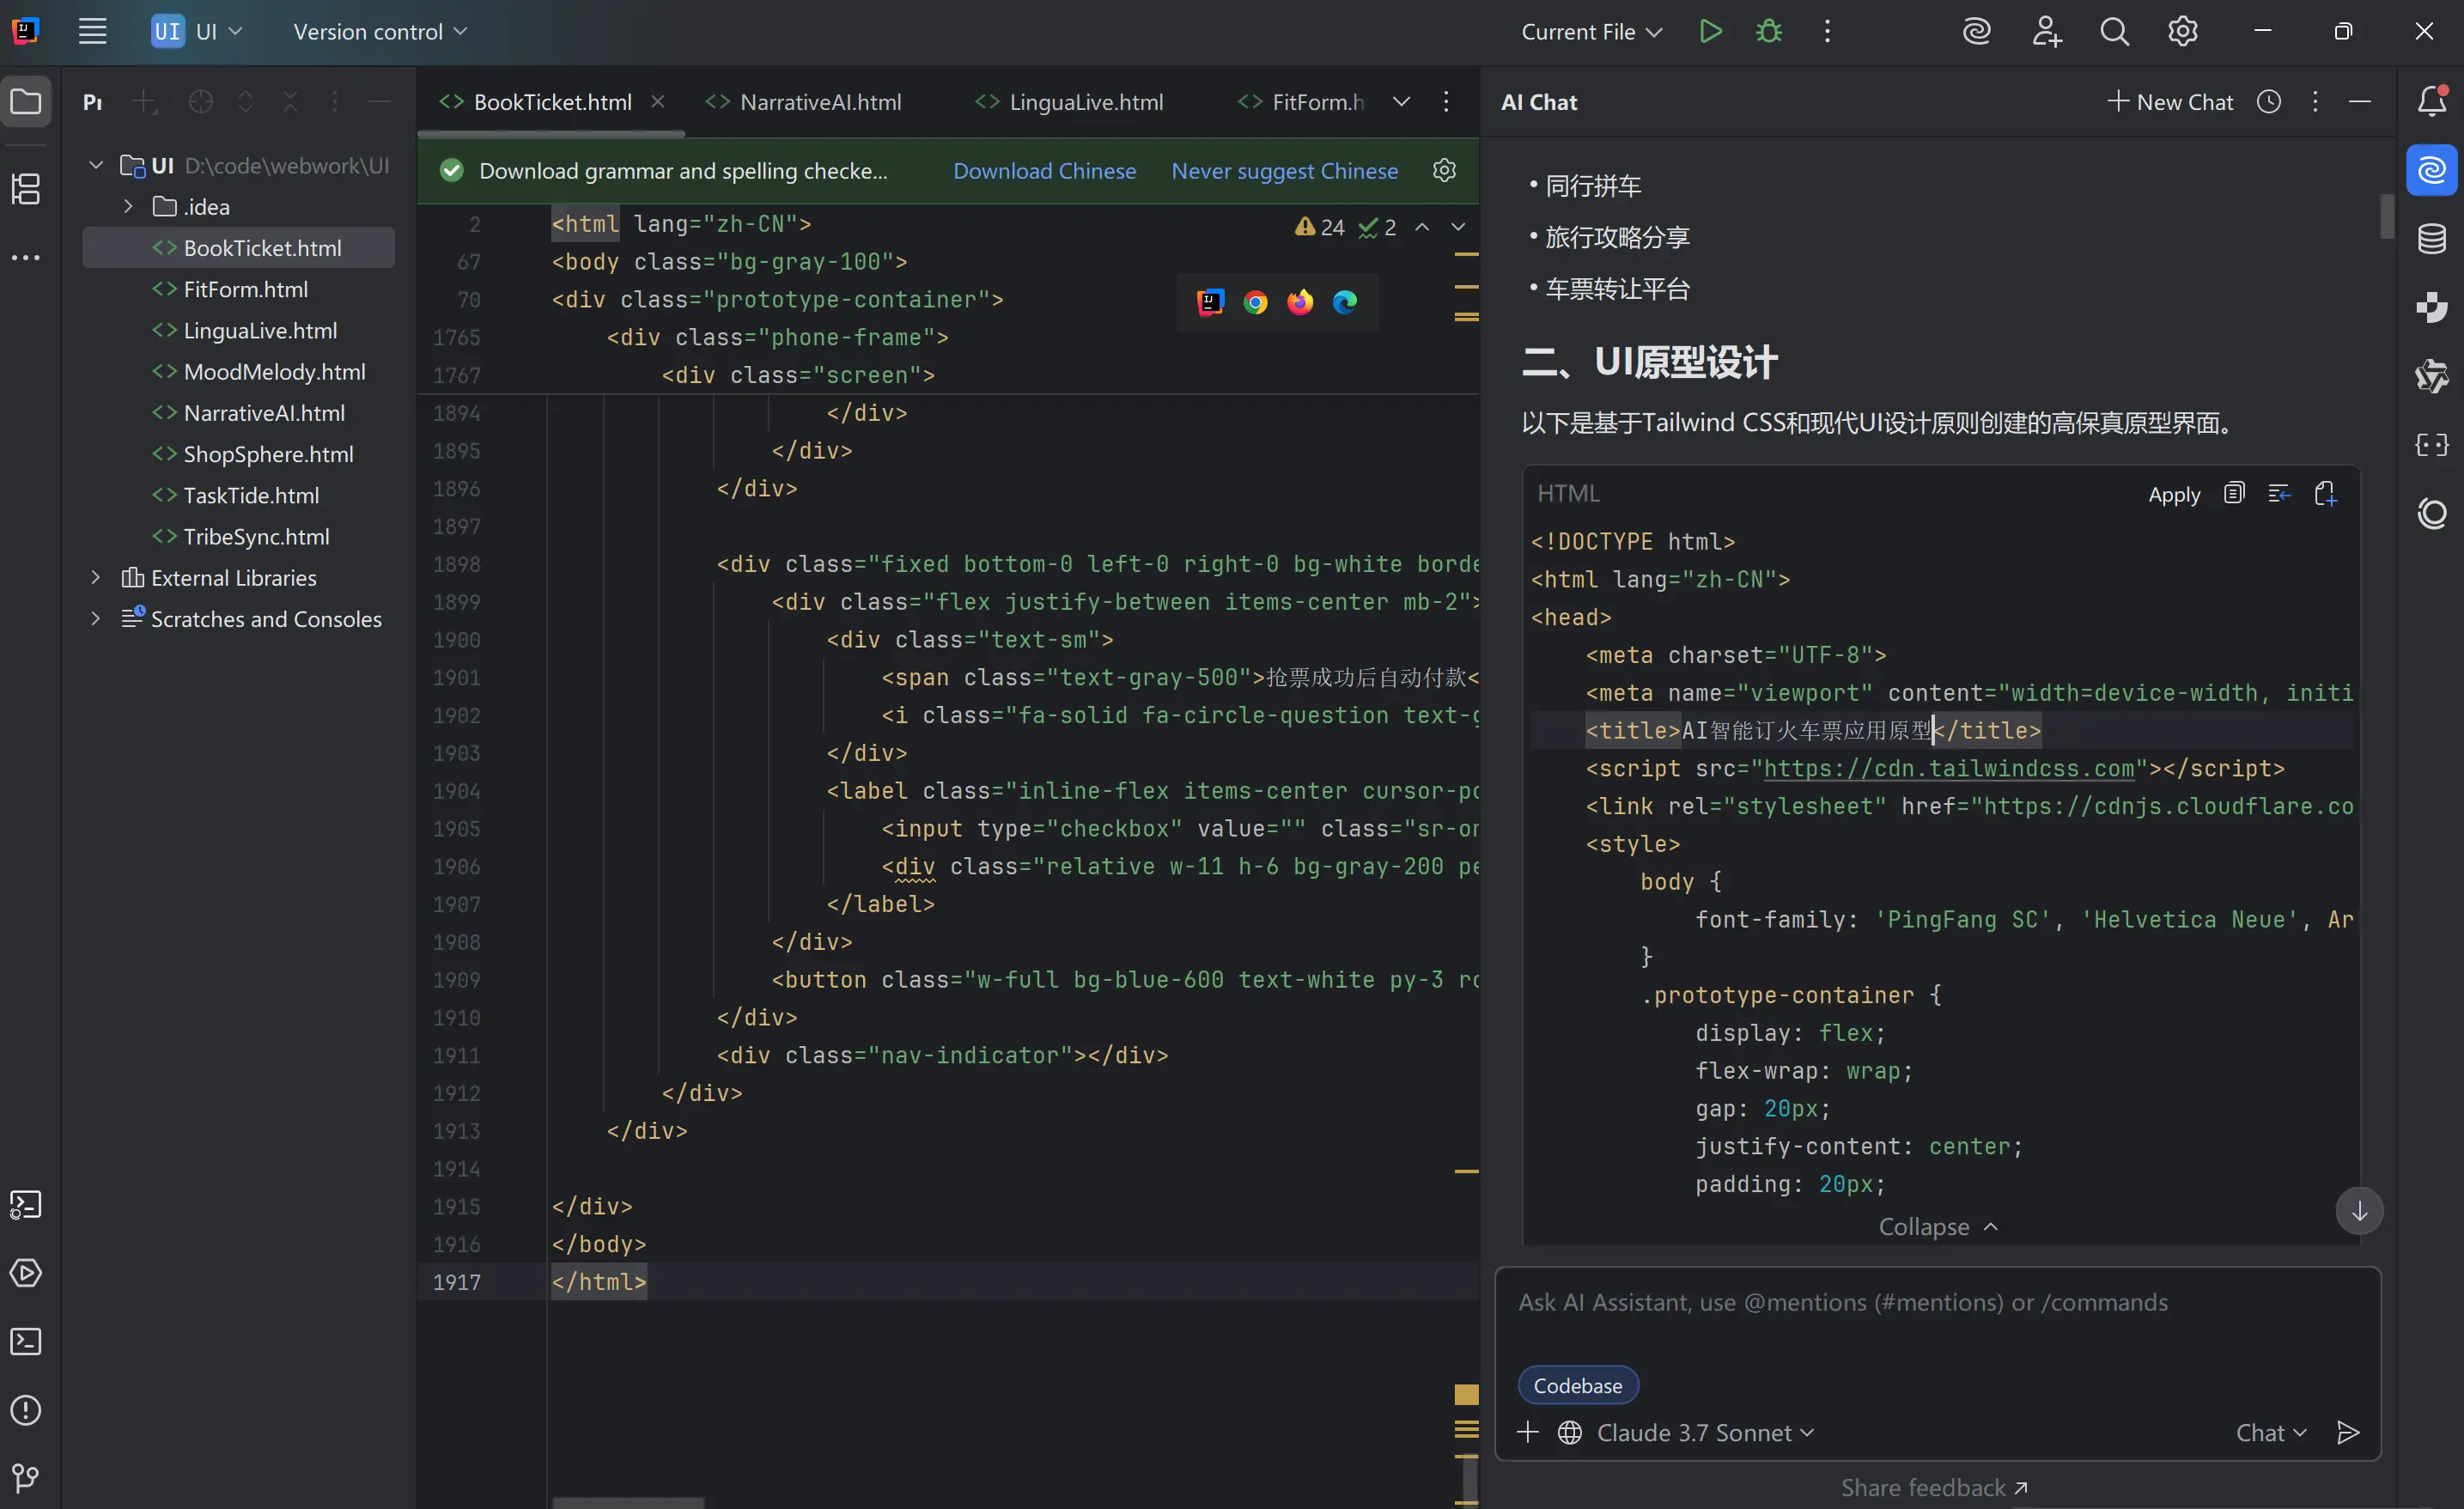The height and width of the screenshot is (1509, 2464).
Task: Open the Notifications bell
Action: 2432,101
